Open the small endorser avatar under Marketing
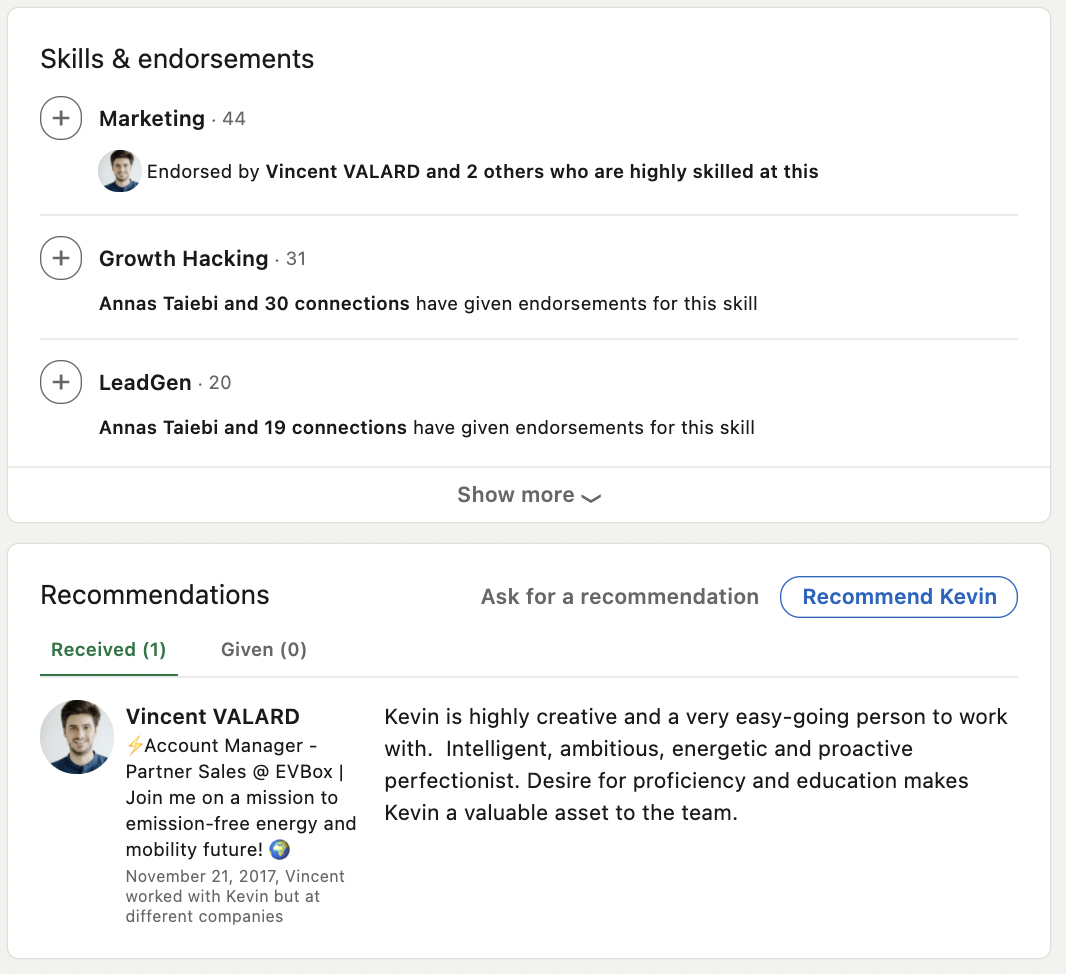Viewport: 1066px width, 974px height. tap(120, 171)
